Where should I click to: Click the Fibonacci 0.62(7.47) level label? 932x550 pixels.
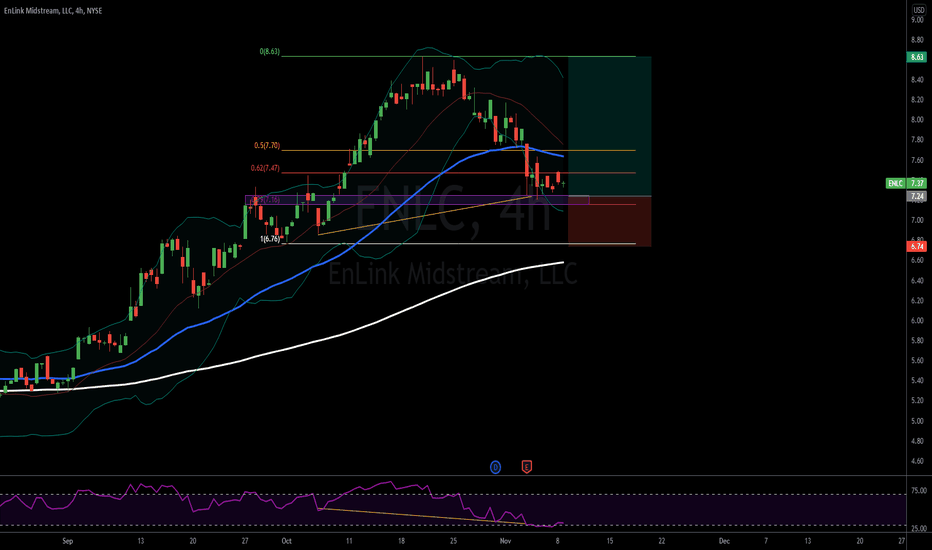tap(265, 168)
